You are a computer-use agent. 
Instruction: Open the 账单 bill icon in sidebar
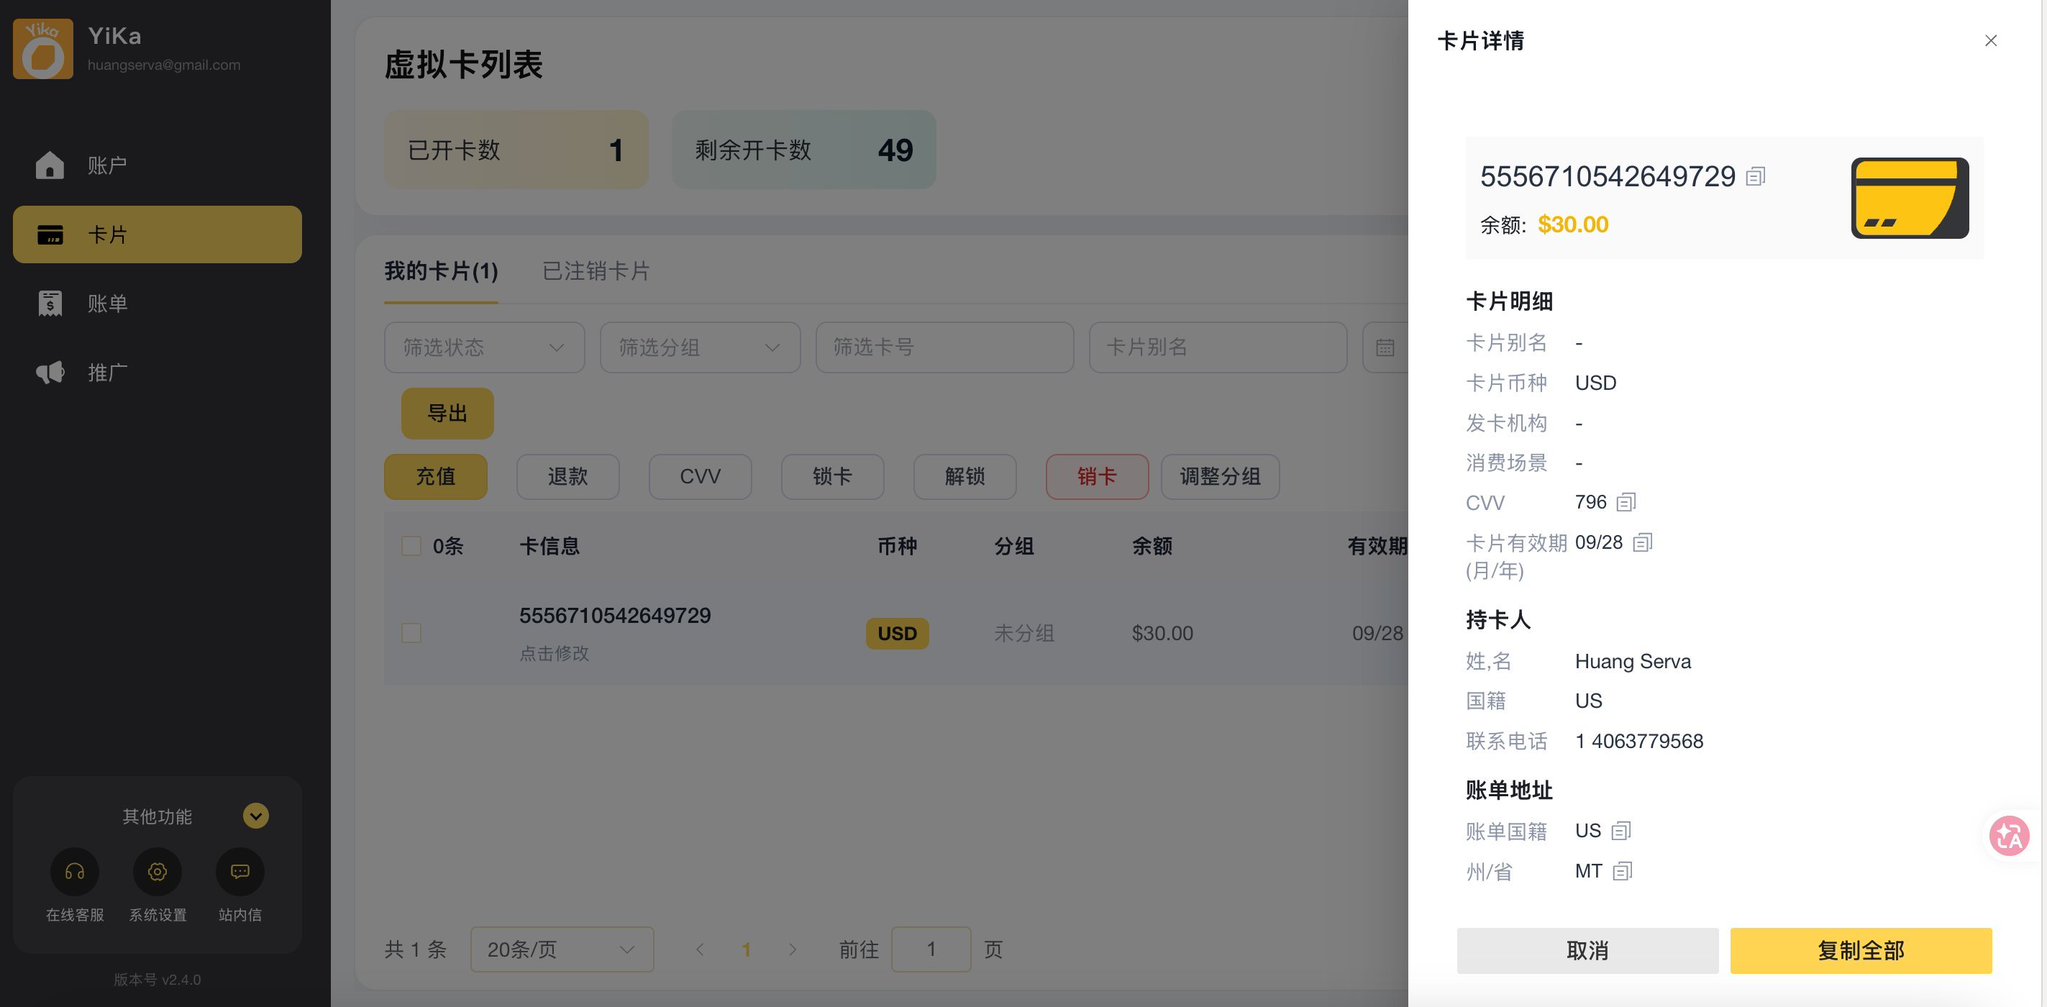[49, 303]
